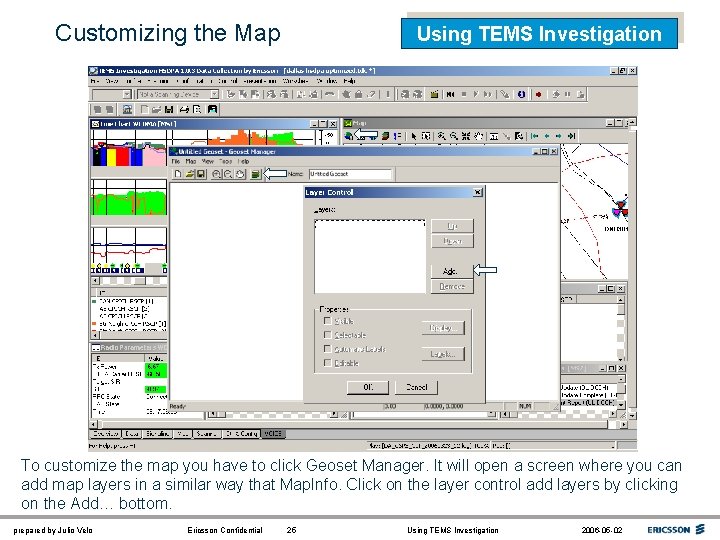This screenshot has width=720, height=540.
Task: Switch to the Overview worksheet tab
Action: pyautogui.click(x=105, y=434)
